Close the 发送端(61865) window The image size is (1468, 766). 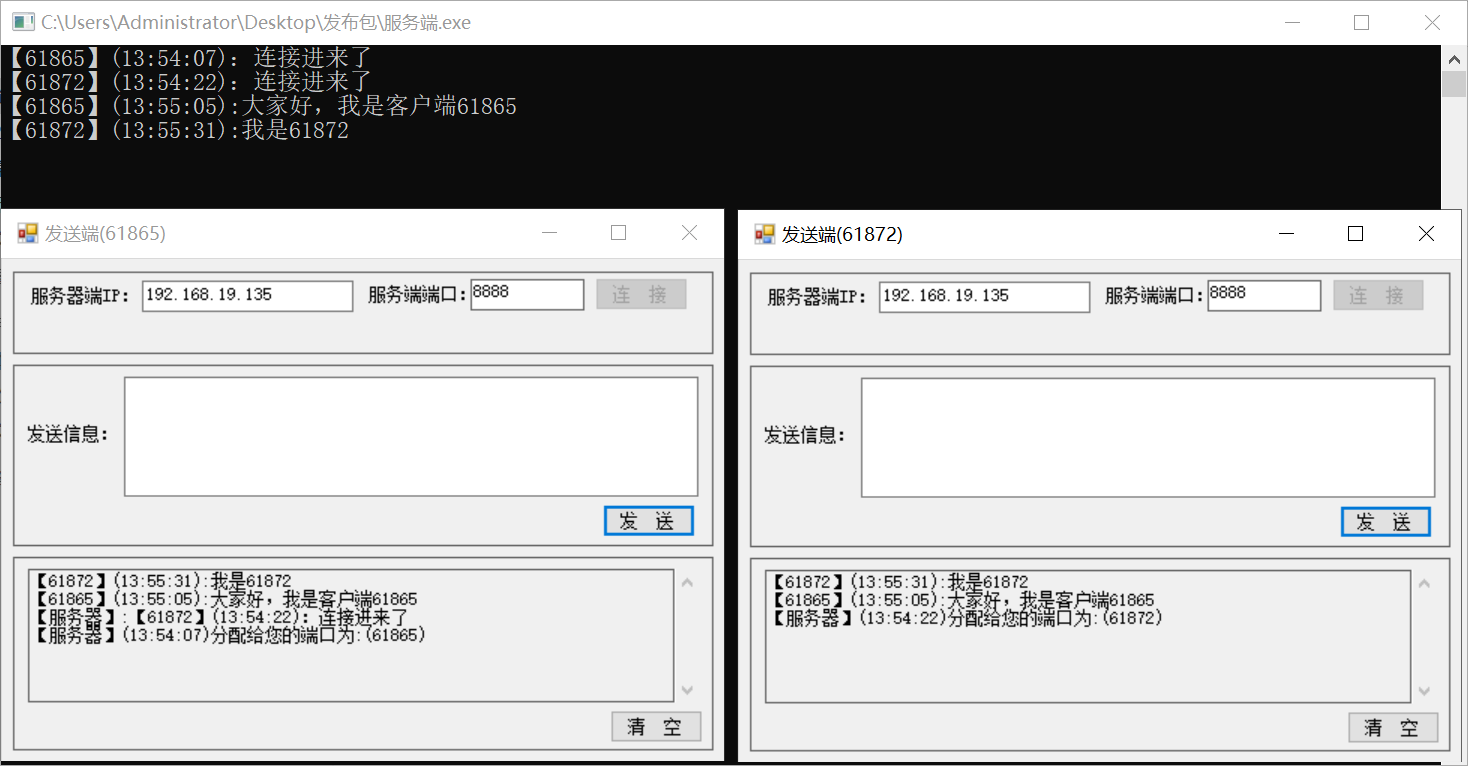coord(689,233)
